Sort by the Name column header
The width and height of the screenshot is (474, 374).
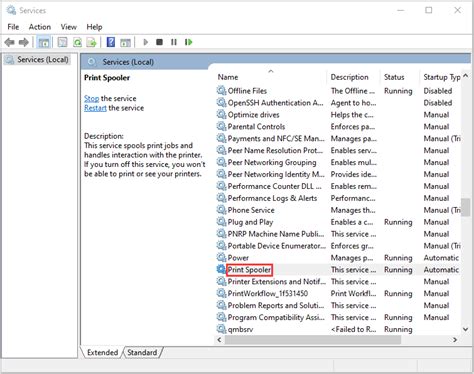click(x=271, y=77)
